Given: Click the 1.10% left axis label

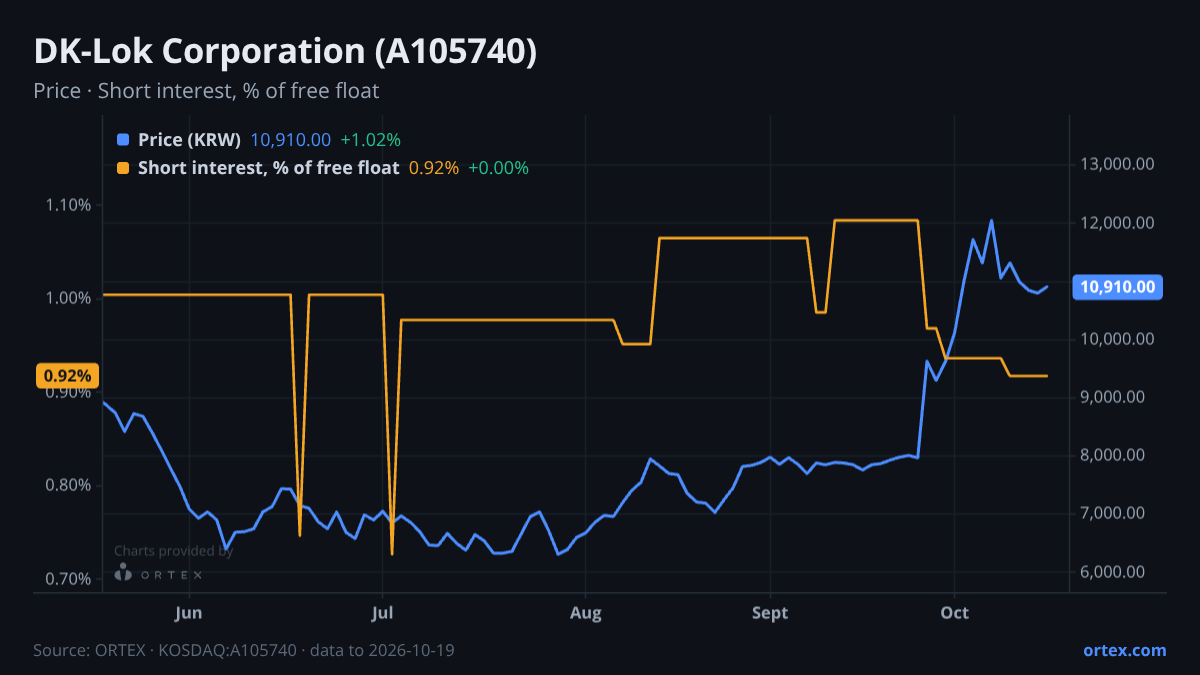Looking at the screenshot, I should 69,205.
